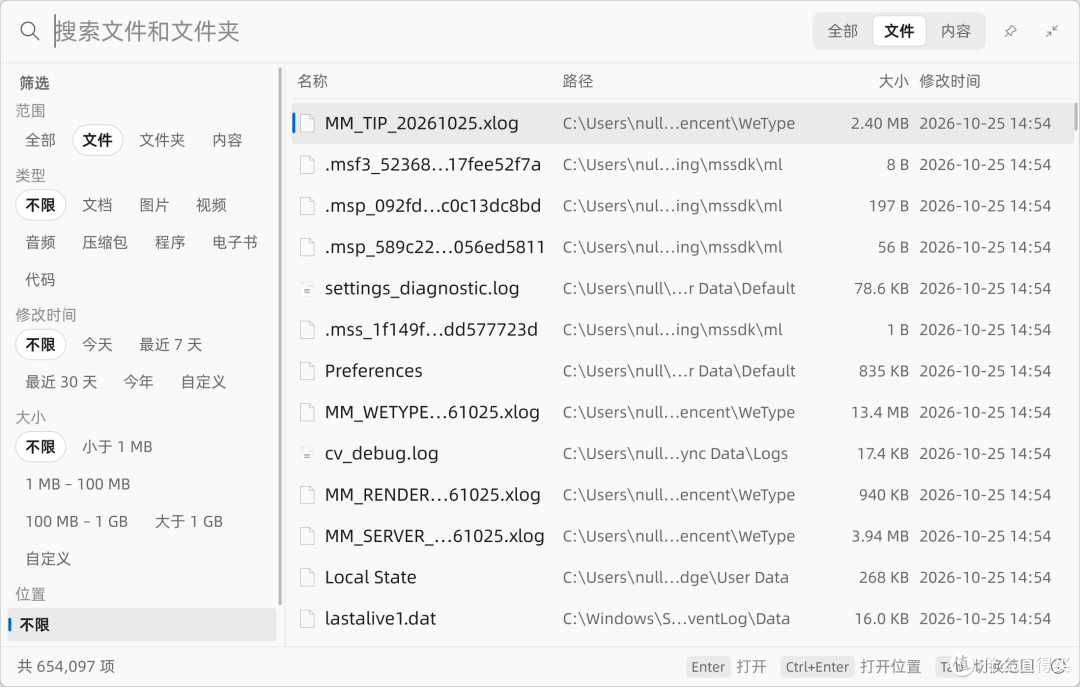Click file icon of settings_diagnostic.log
1080x687 pixels.
pyautogui.click(x=307, y=289)
